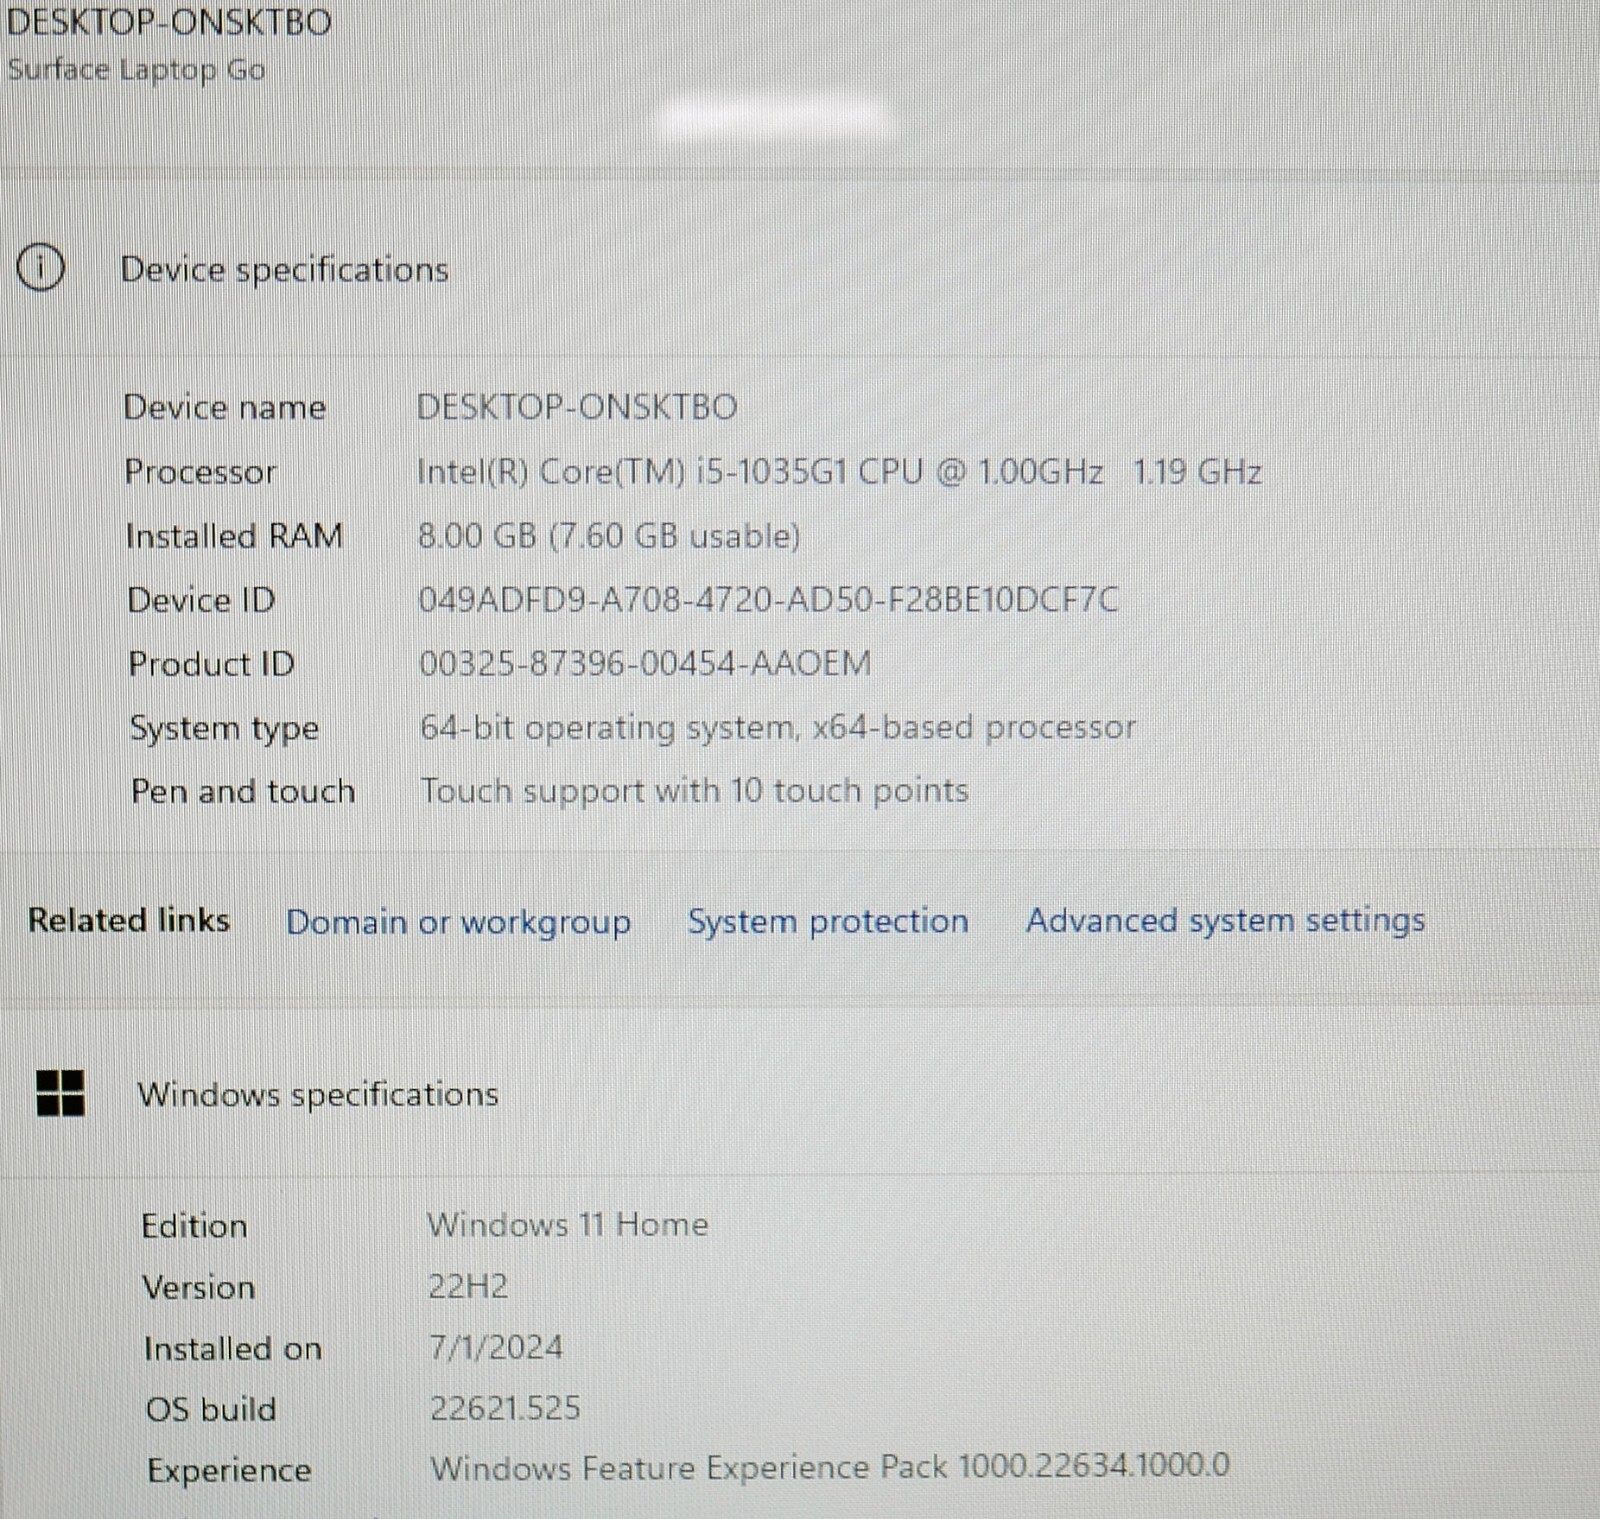Open the System protection link
The image size is (1600, 1519).
click(828, 920)
